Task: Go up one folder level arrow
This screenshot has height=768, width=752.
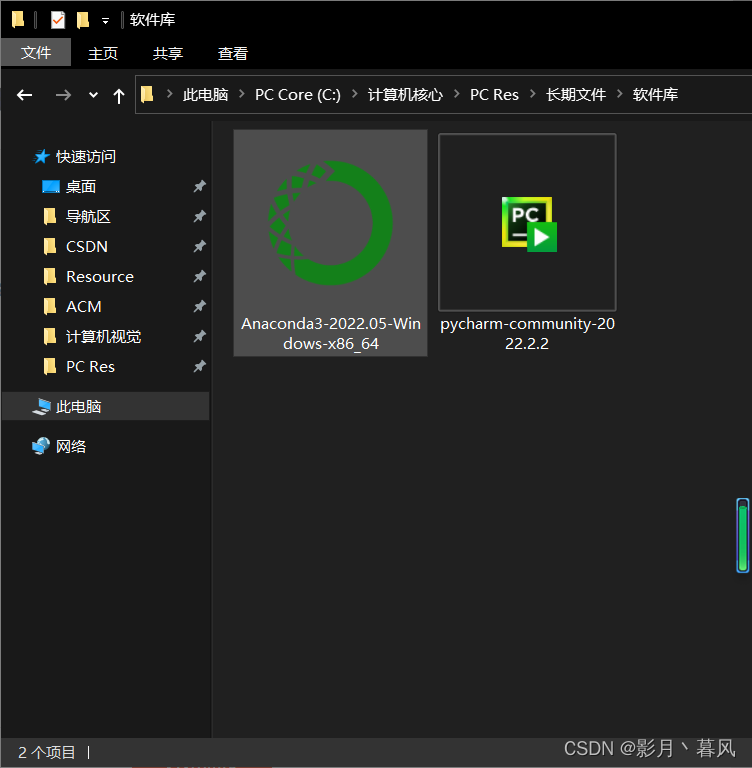Action: (x=119, y=96)
